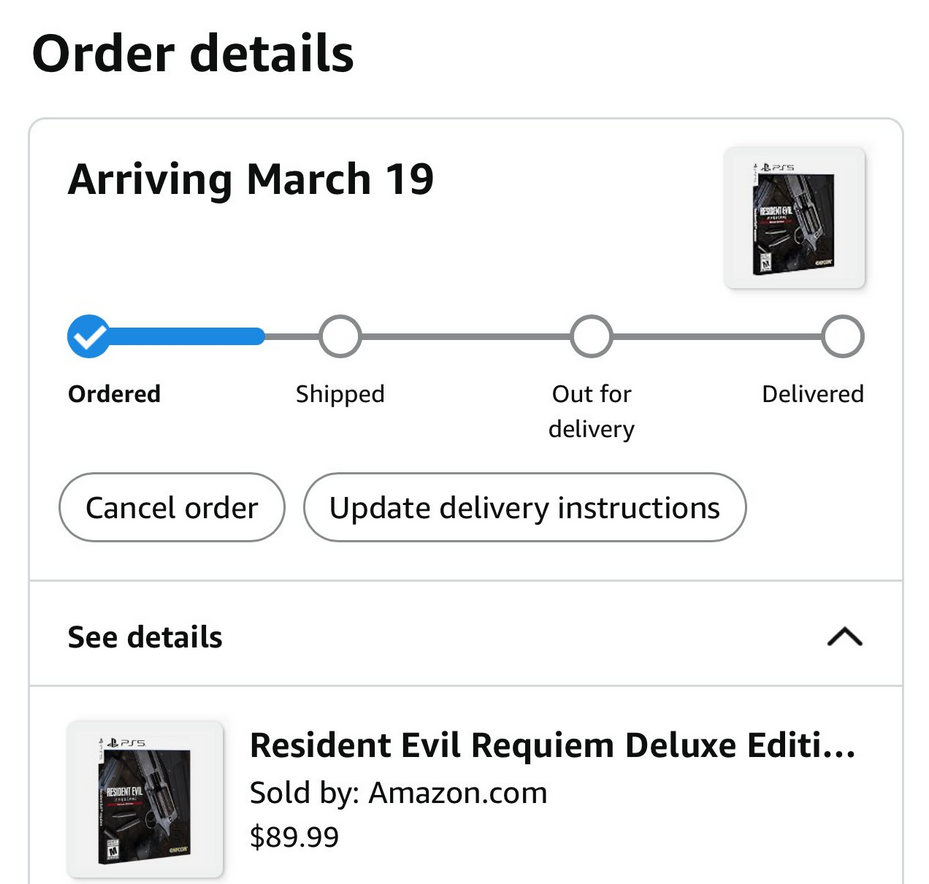Viewport: 929px width, 884px height.
Task: Click the Sold by: Amazon.com text
Action: (x=398, y=793)
